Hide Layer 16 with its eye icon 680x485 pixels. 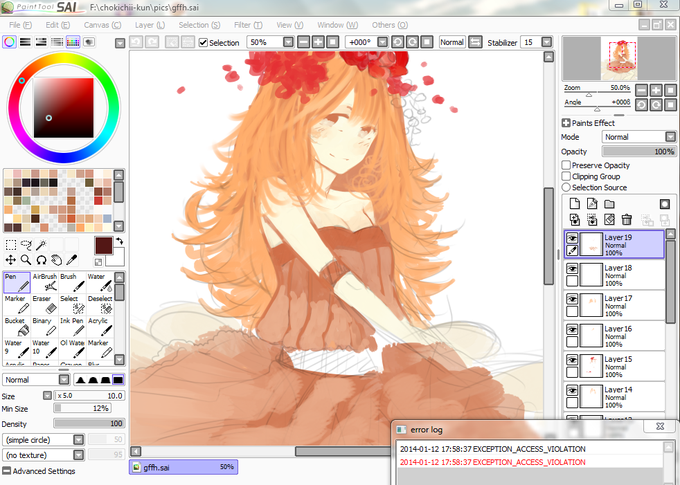[572, 329]
